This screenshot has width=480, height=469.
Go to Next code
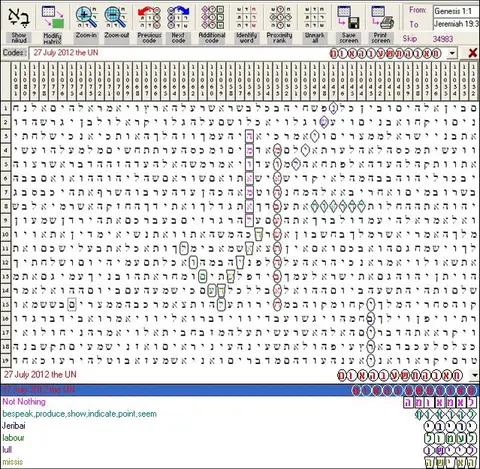[x=178, y=17]
